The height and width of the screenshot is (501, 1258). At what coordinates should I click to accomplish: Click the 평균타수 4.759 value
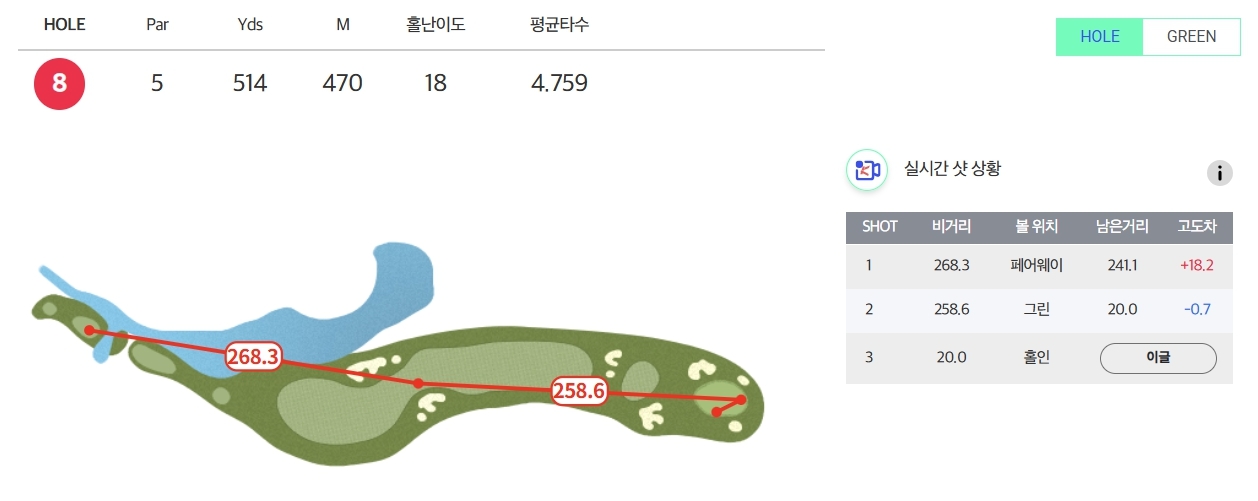559,83
